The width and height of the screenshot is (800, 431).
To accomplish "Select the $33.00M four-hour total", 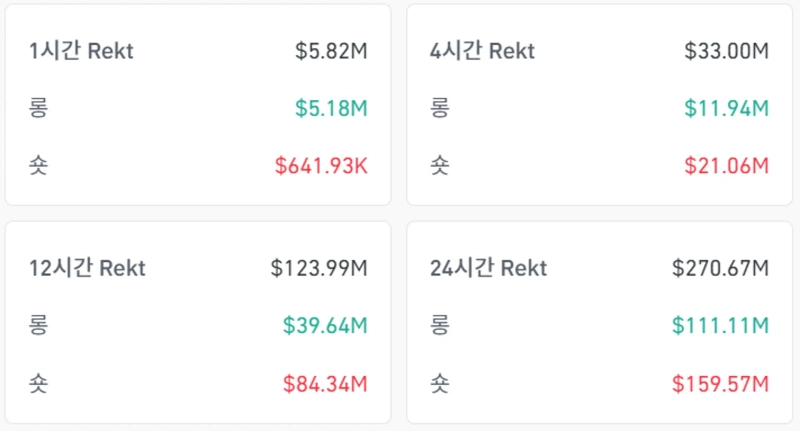I will pos(726,51).
